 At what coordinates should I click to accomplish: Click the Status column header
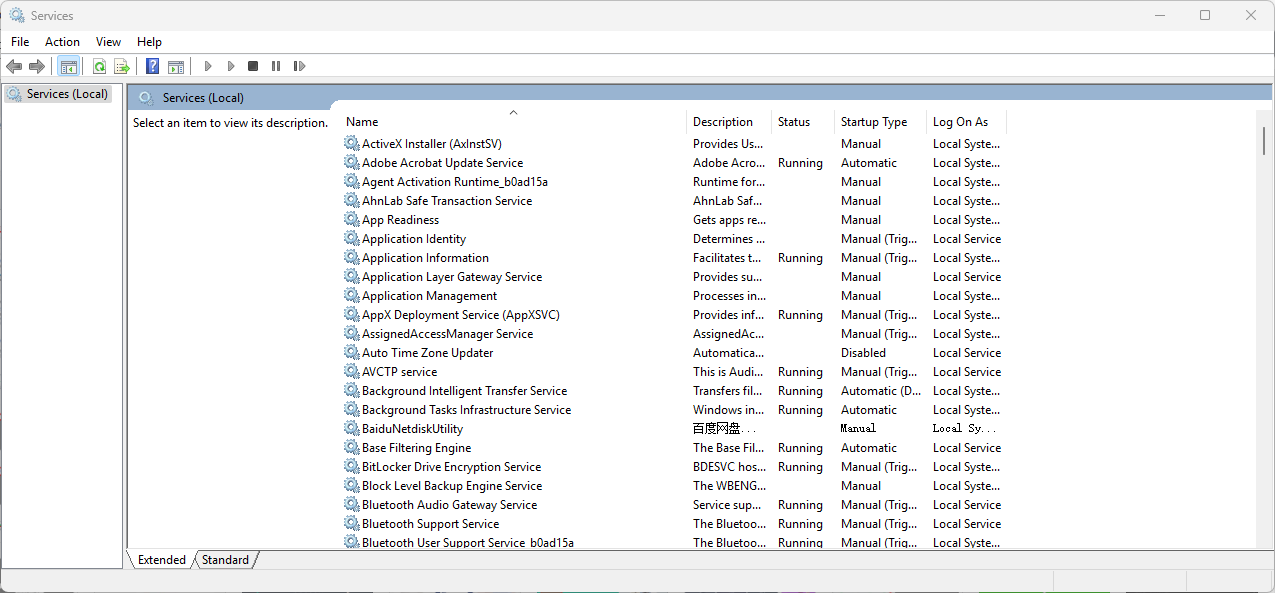tap(793, 122)
